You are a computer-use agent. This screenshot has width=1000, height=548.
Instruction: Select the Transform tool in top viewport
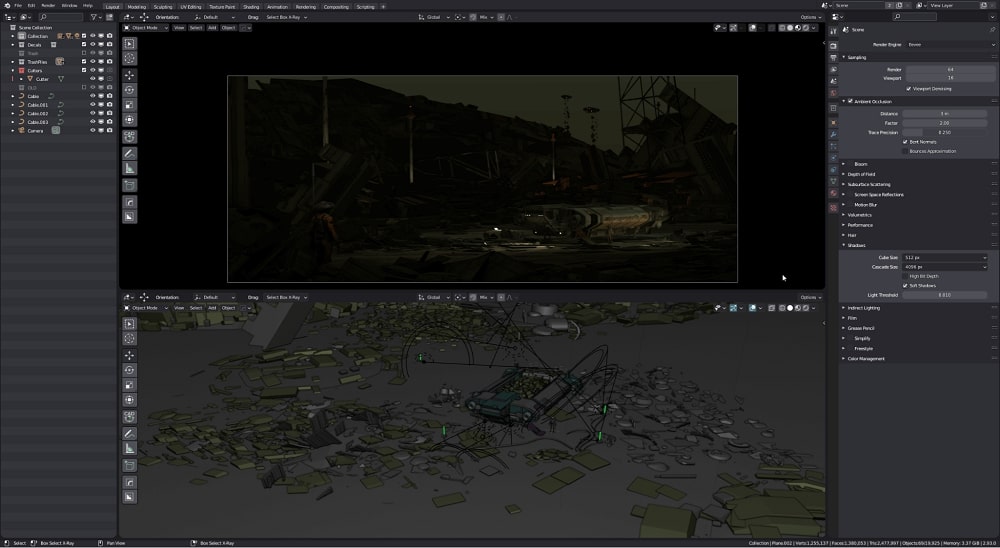[x=130, y=120]
